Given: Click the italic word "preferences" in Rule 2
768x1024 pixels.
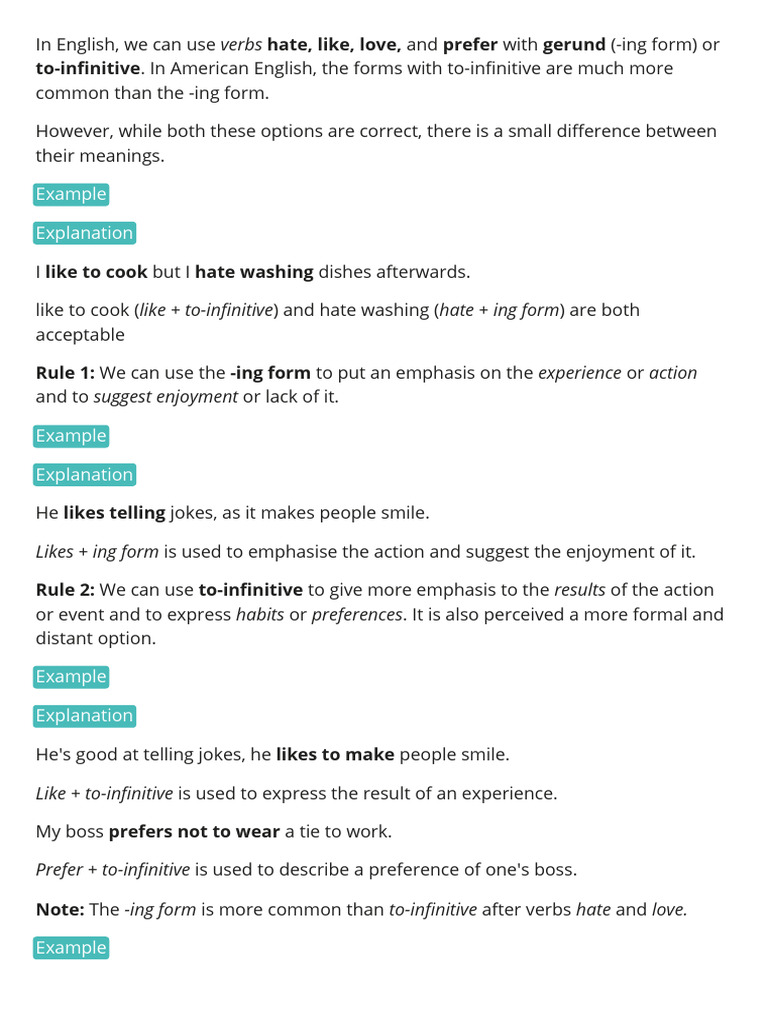Looking at the screenshot, I should [x=357, y=614].
